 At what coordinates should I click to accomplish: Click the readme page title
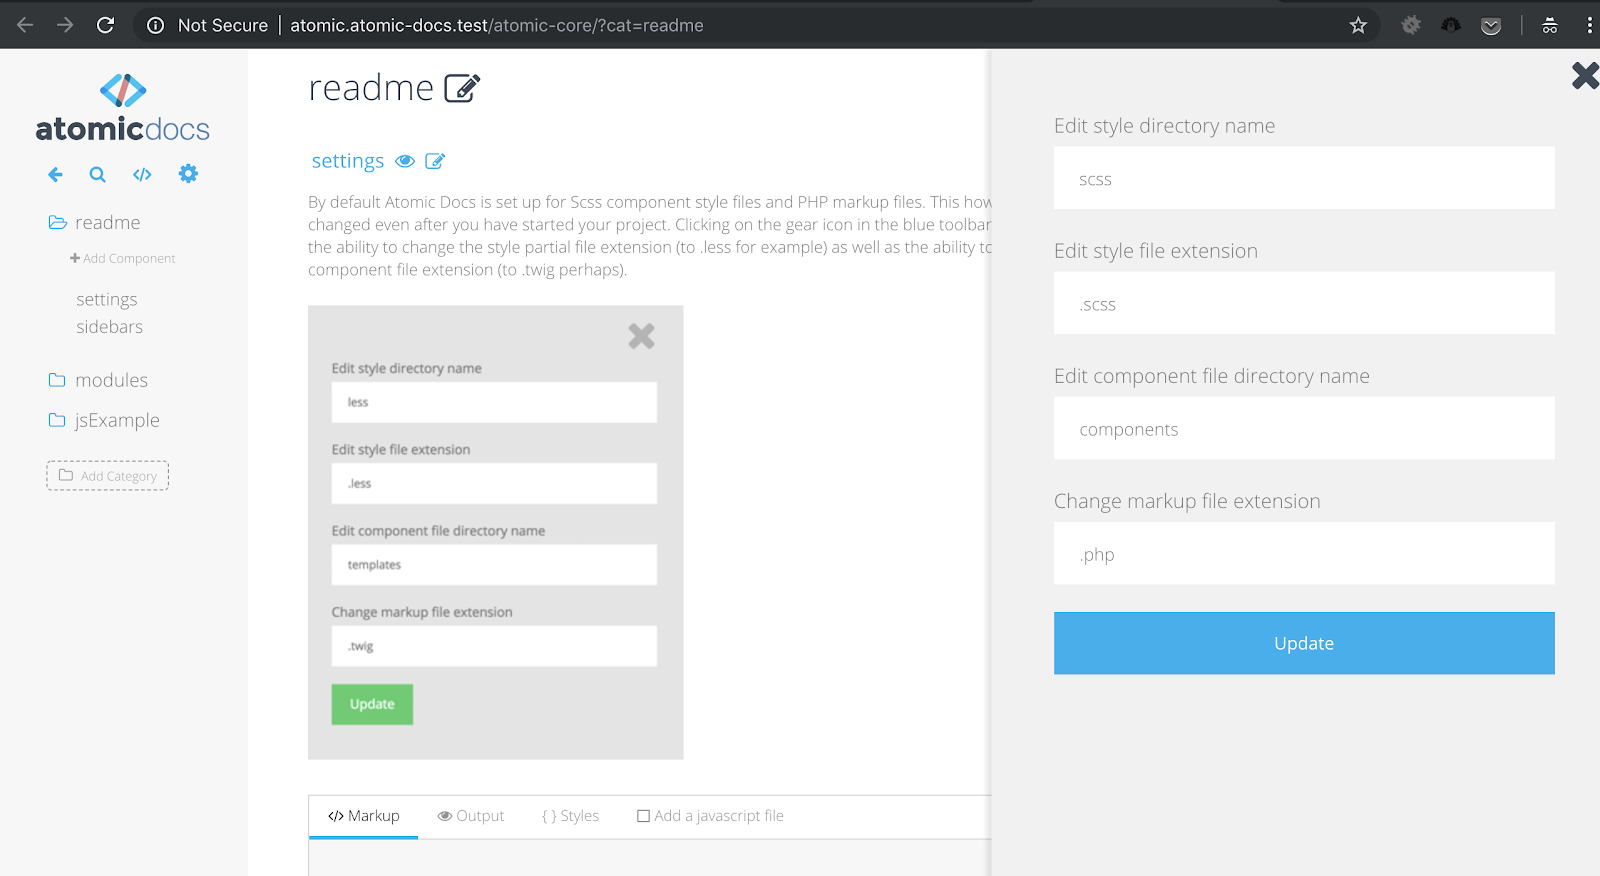371,88
